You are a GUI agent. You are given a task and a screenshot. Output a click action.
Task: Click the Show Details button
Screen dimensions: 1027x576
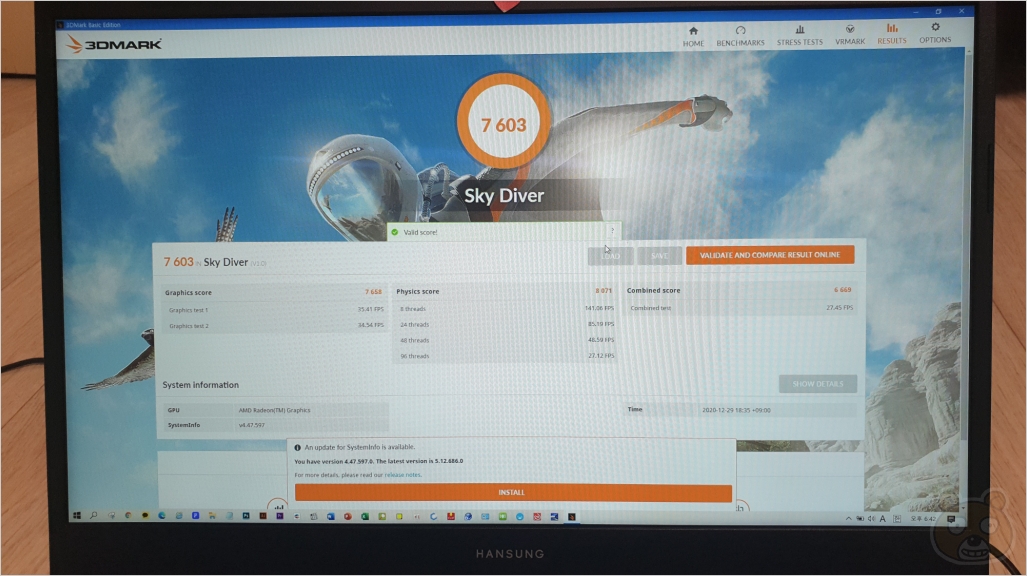[817, 383]
